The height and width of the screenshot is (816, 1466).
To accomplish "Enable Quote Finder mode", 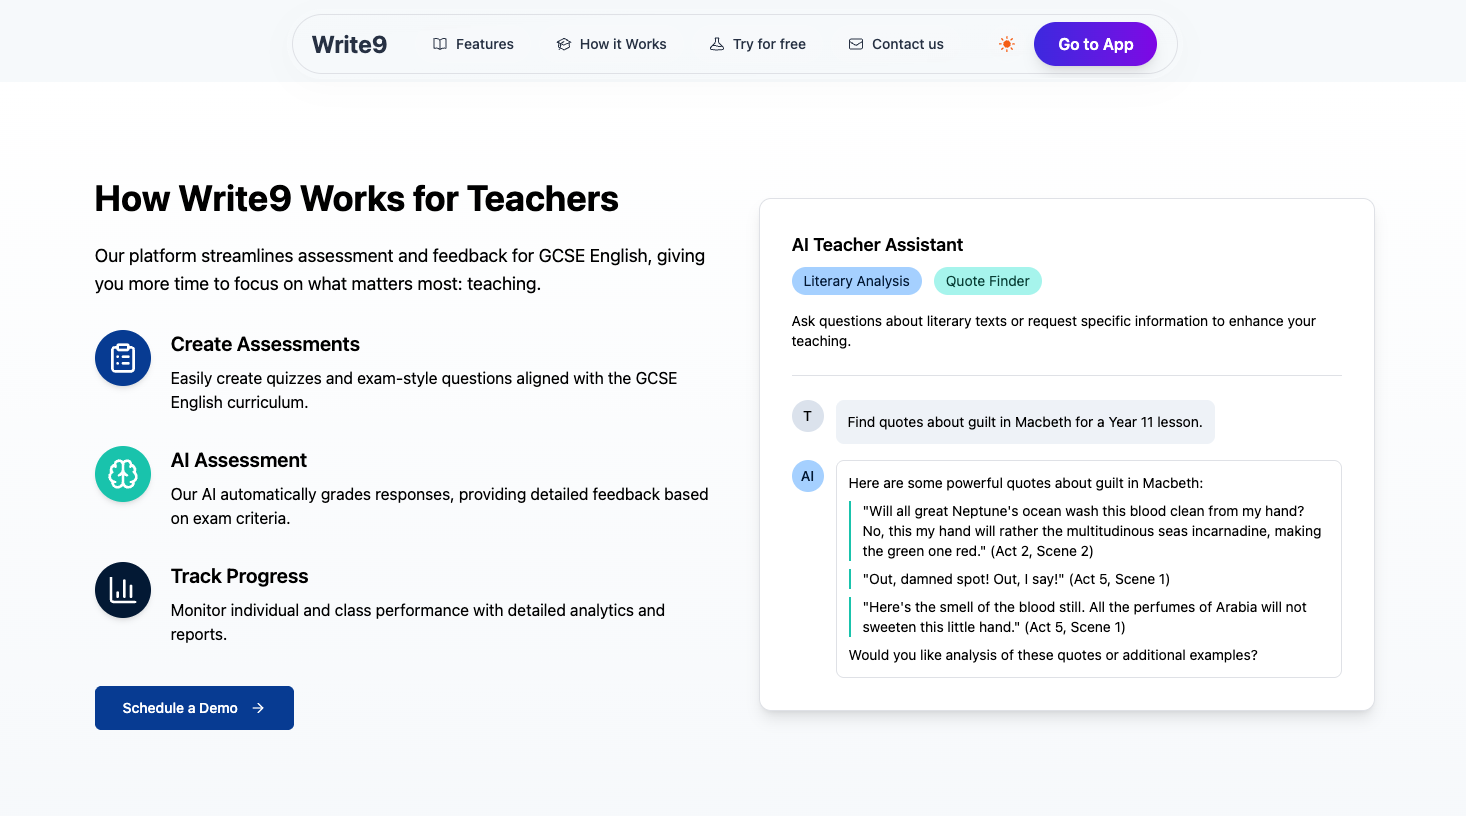I will click(x=987, y=281).
